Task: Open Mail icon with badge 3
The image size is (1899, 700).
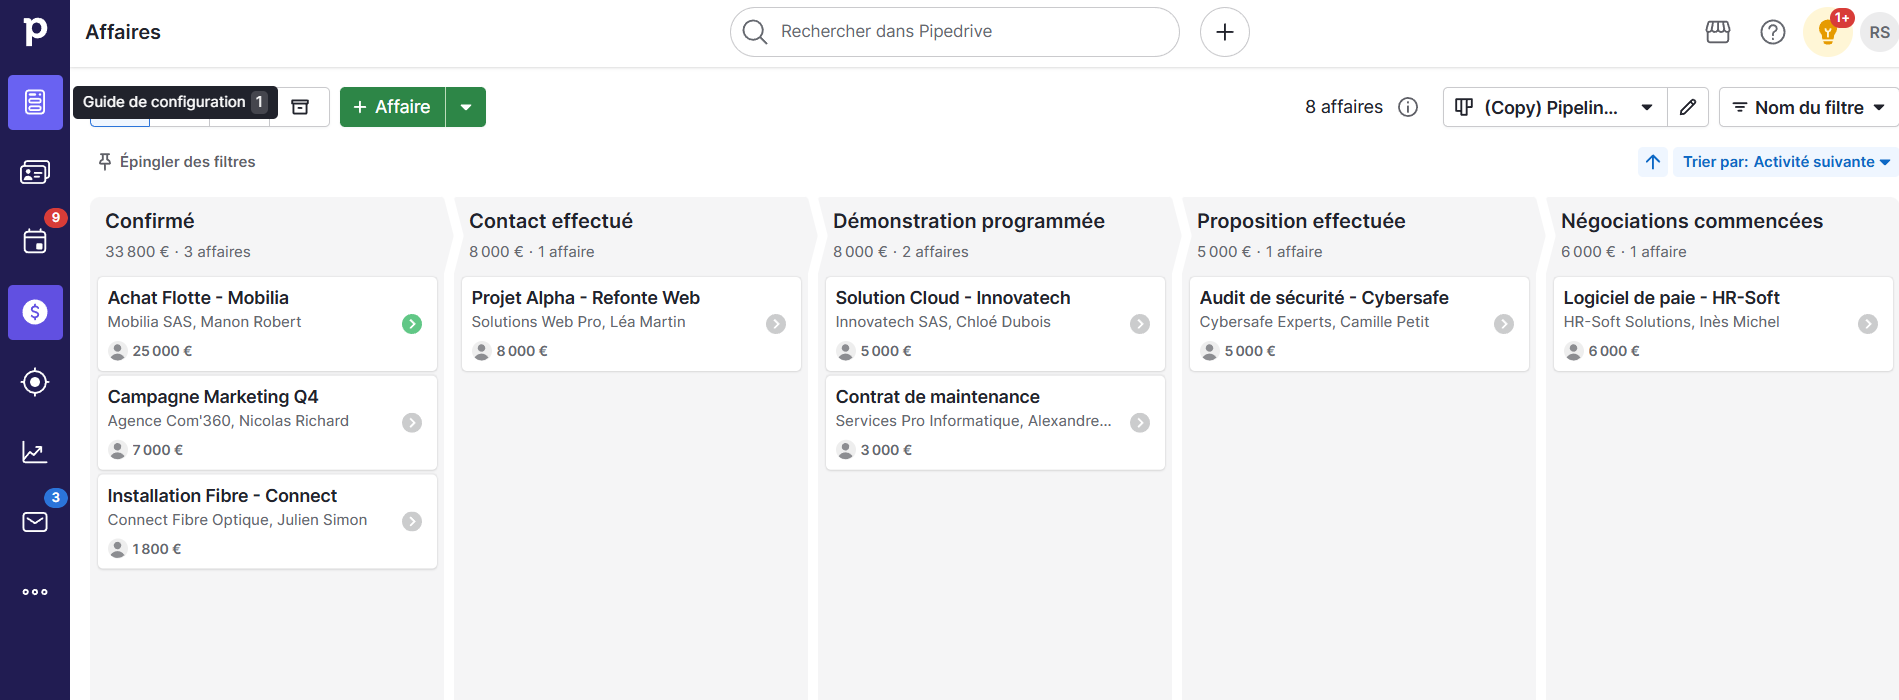Action: 35,522
